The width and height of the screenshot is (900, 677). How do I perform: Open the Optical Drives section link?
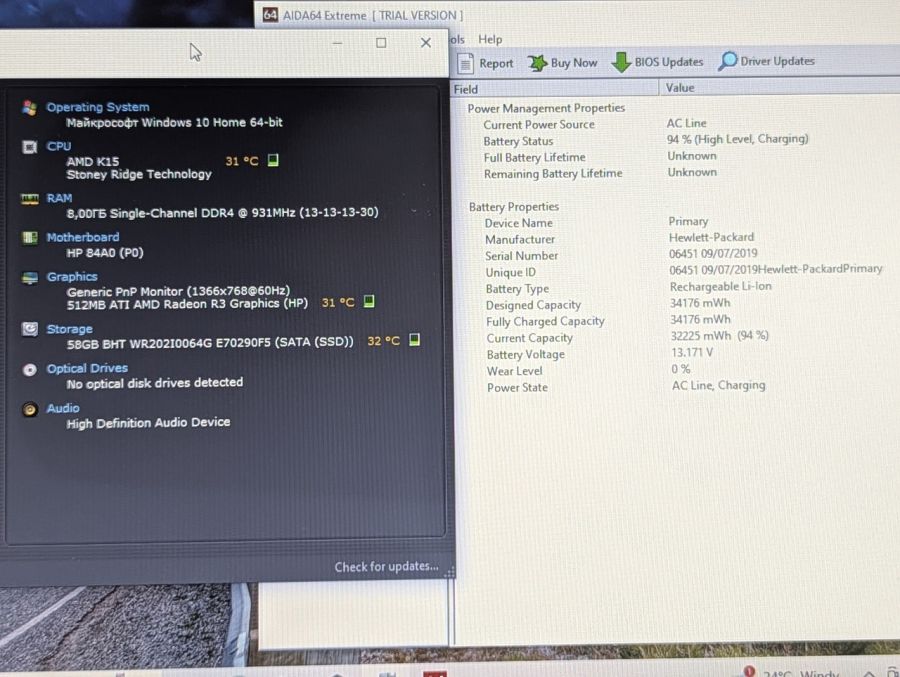[87, 369]
